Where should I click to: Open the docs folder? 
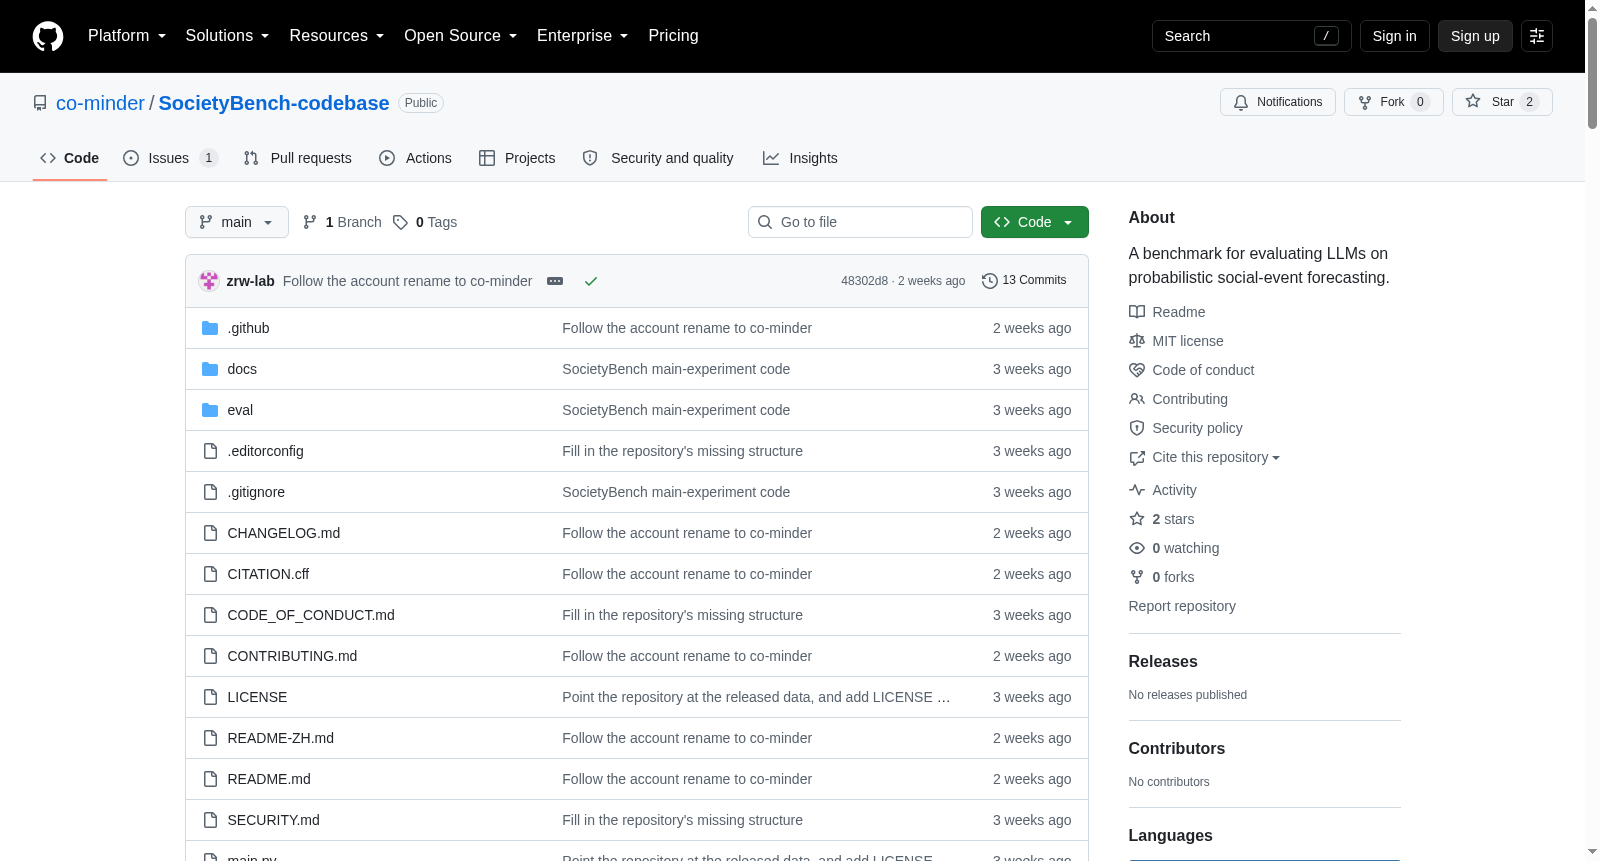pyautogui.click(x=242, y=369)
